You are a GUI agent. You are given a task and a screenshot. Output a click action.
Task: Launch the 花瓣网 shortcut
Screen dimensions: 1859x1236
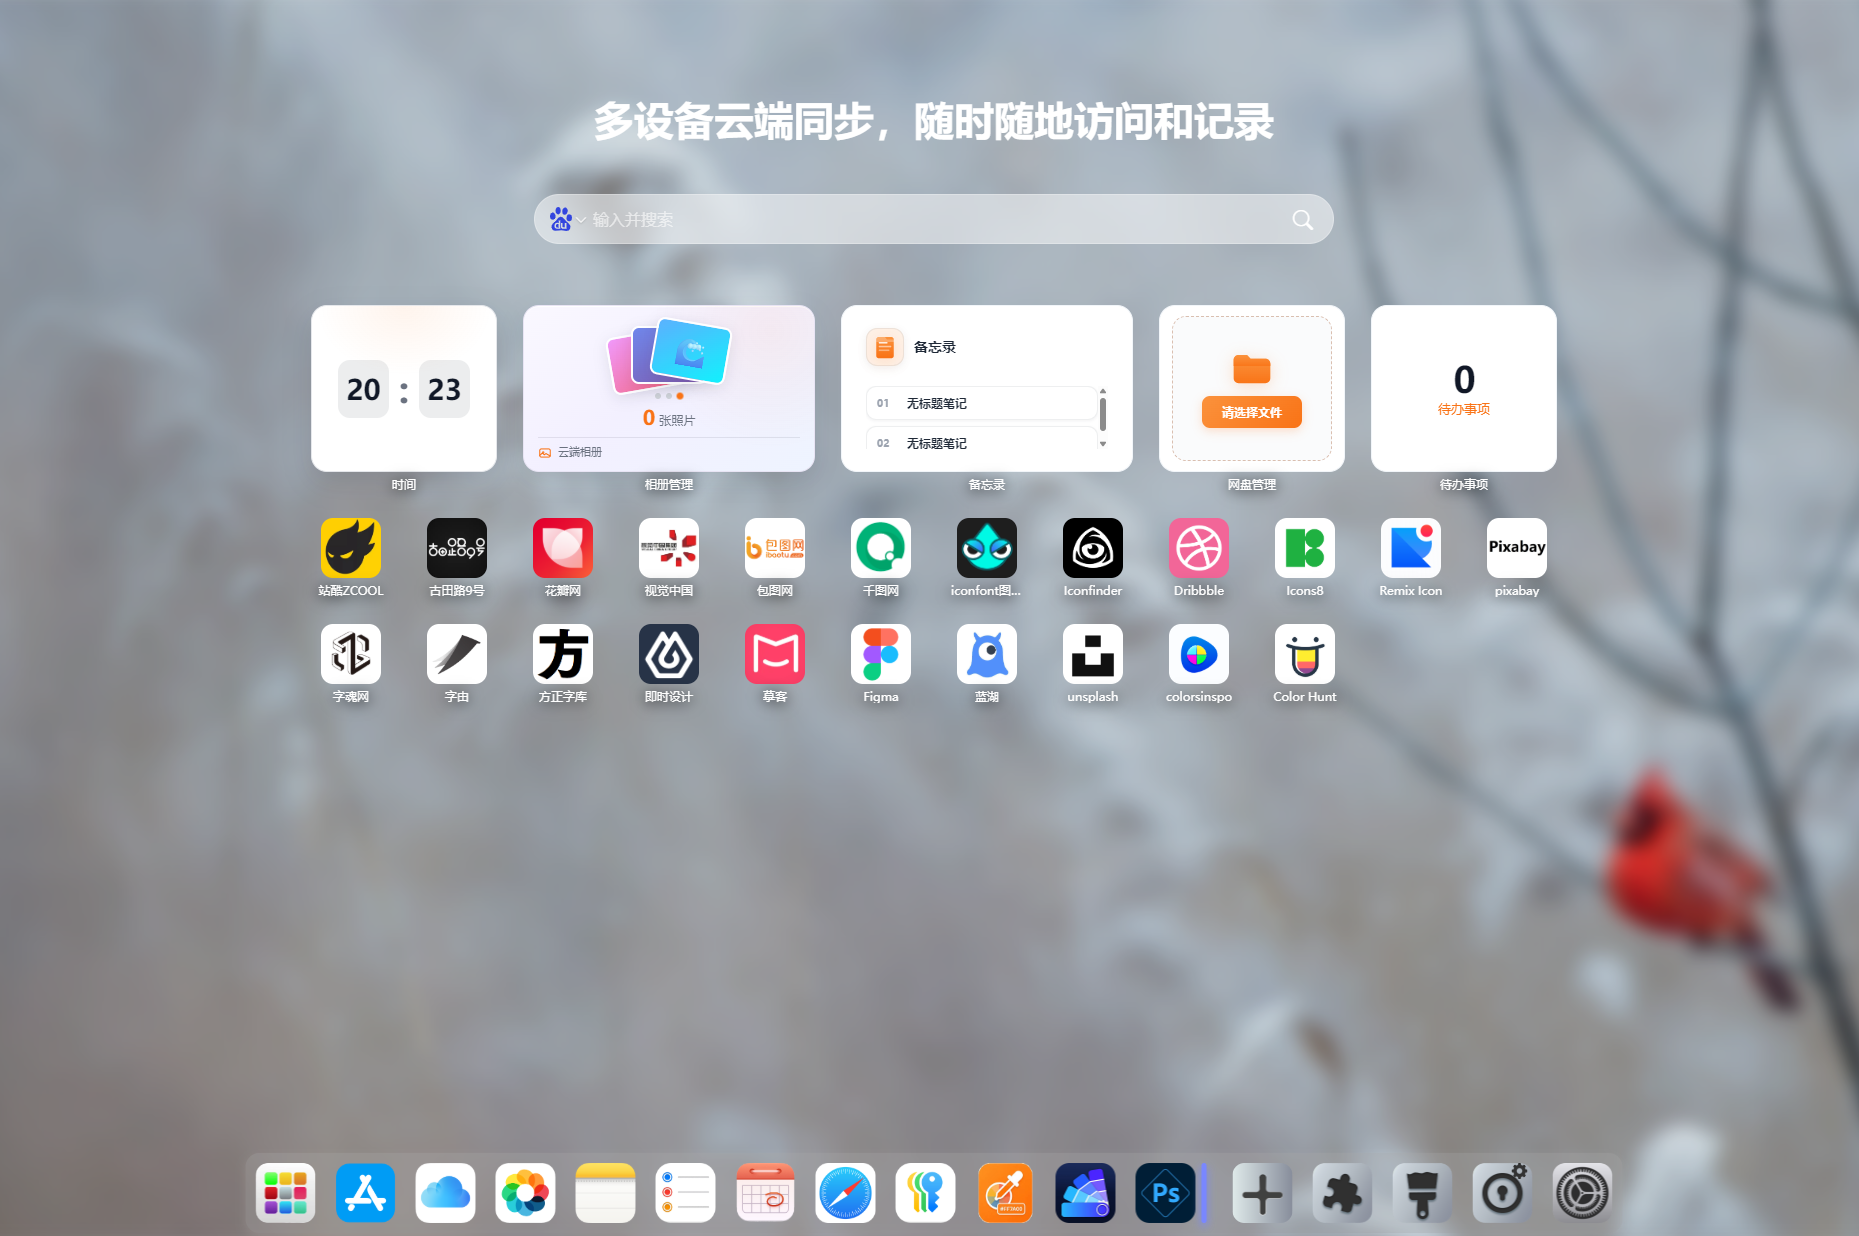(x=563, y=548)
